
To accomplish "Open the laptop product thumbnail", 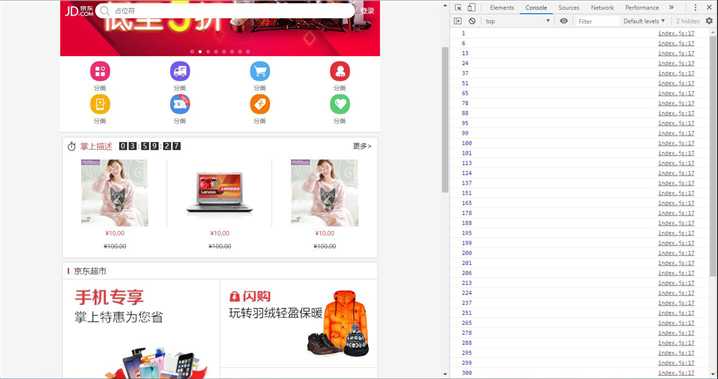I will (219, 193).
